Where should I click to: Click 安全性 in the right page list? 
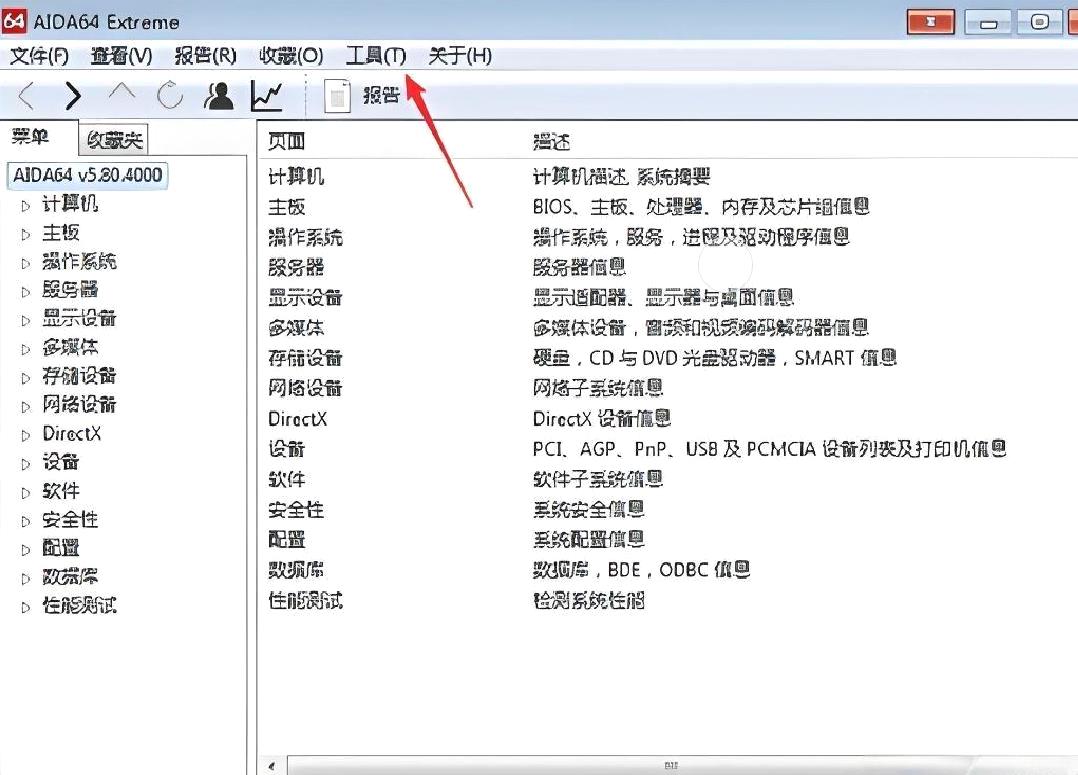pos(296,510)
